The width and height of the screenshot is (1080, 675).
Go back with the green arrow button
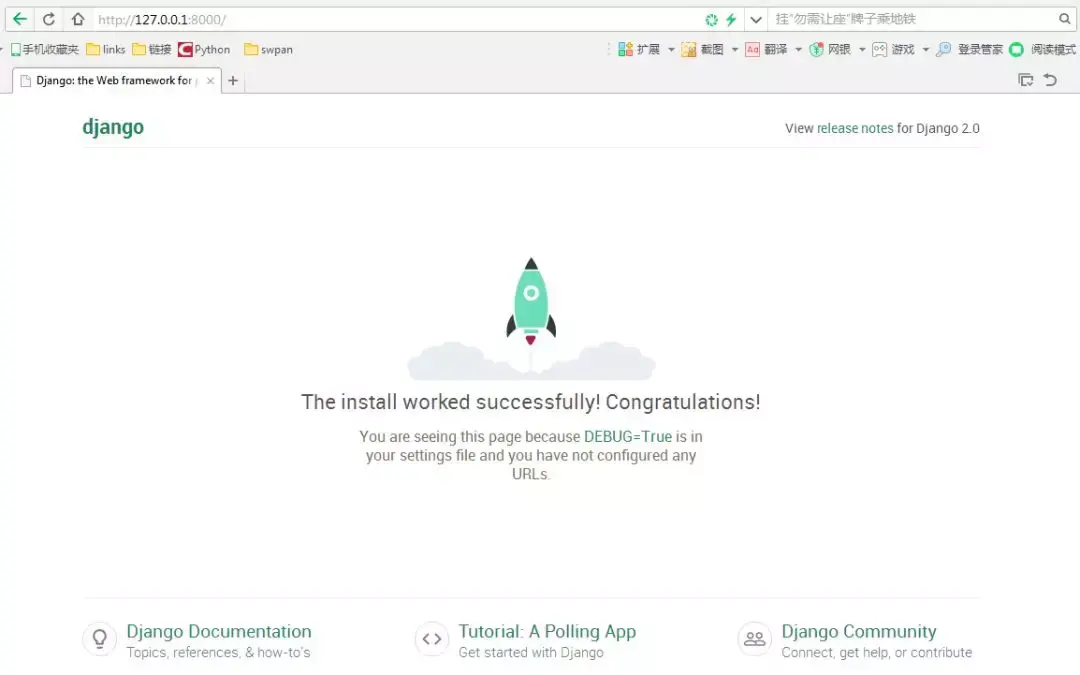pos(20,19)
